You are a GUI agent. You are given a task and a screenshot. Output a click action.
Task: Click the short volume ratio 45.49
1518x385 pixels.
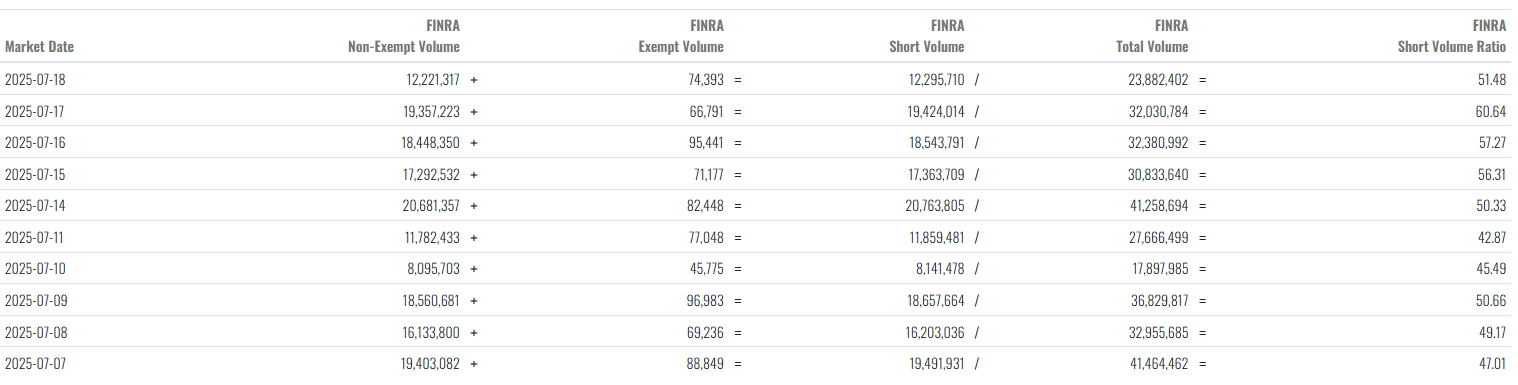1492,269
